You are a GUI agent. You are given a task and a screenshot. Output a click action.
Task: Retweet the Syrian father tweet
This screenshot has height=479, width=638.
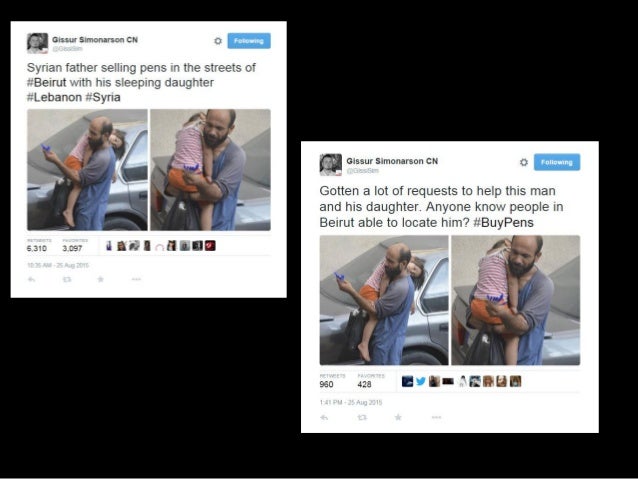tap(67, 279)
